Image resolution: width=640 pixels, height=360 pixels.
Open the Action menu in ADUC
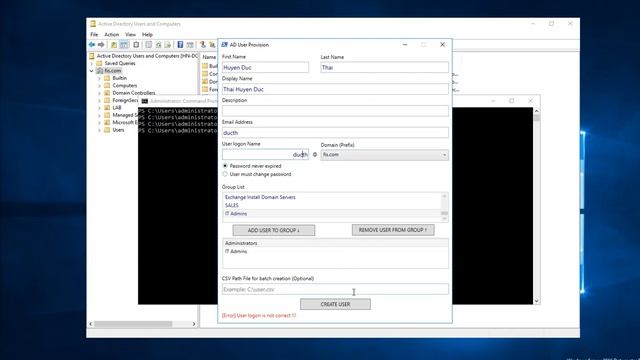[111, 35]
